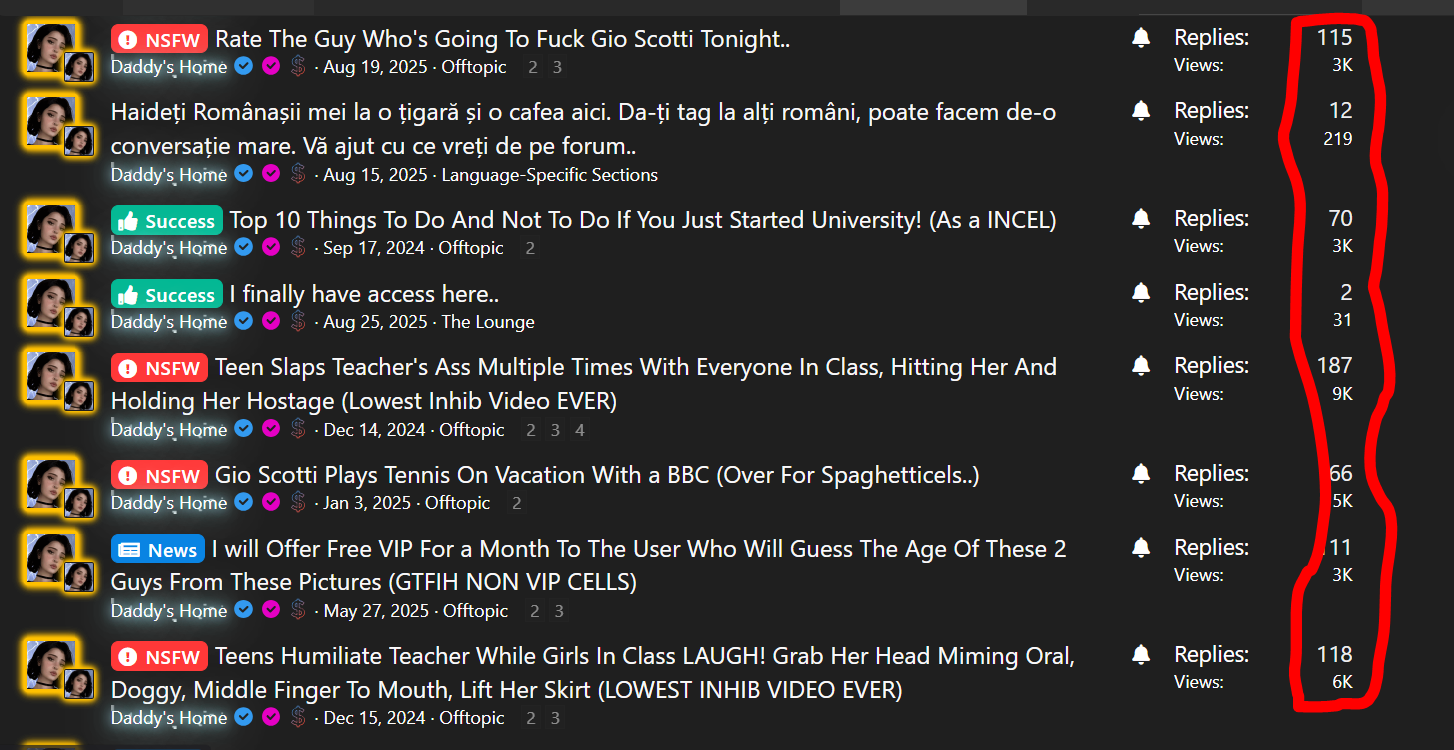
Task: Jump to page 3 of the May 27, 2025 thread
Action: pyautogui.click(x=558, y=611)
